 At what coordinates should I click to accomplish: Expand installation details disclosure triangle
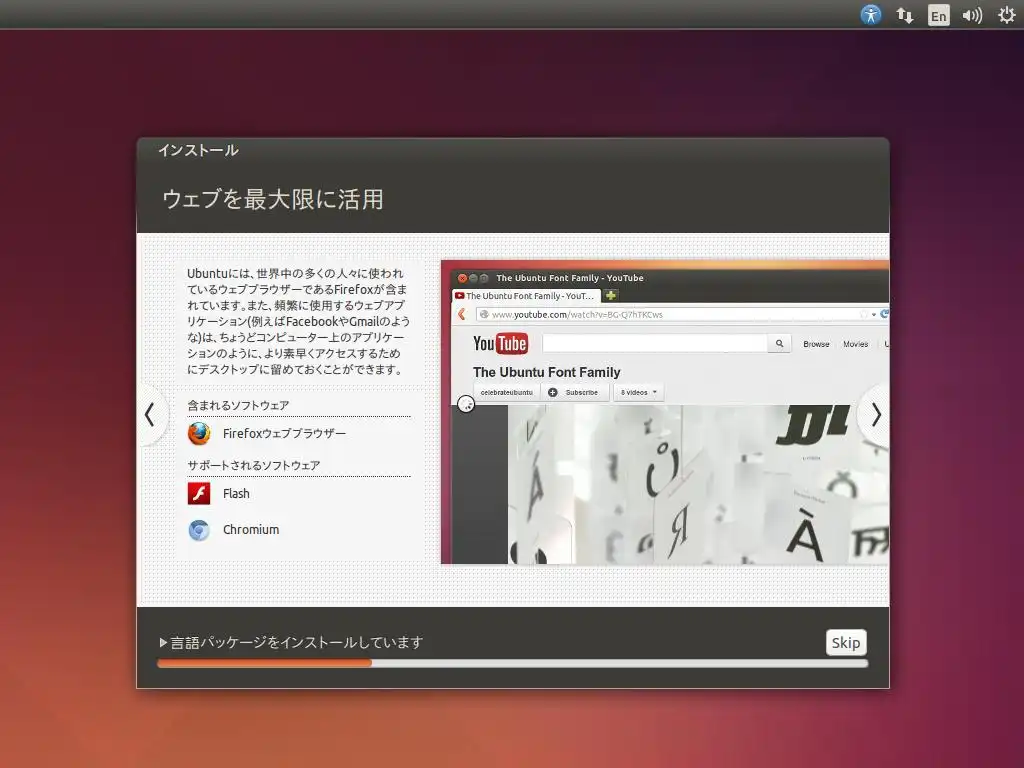click(x=163, y=643)
